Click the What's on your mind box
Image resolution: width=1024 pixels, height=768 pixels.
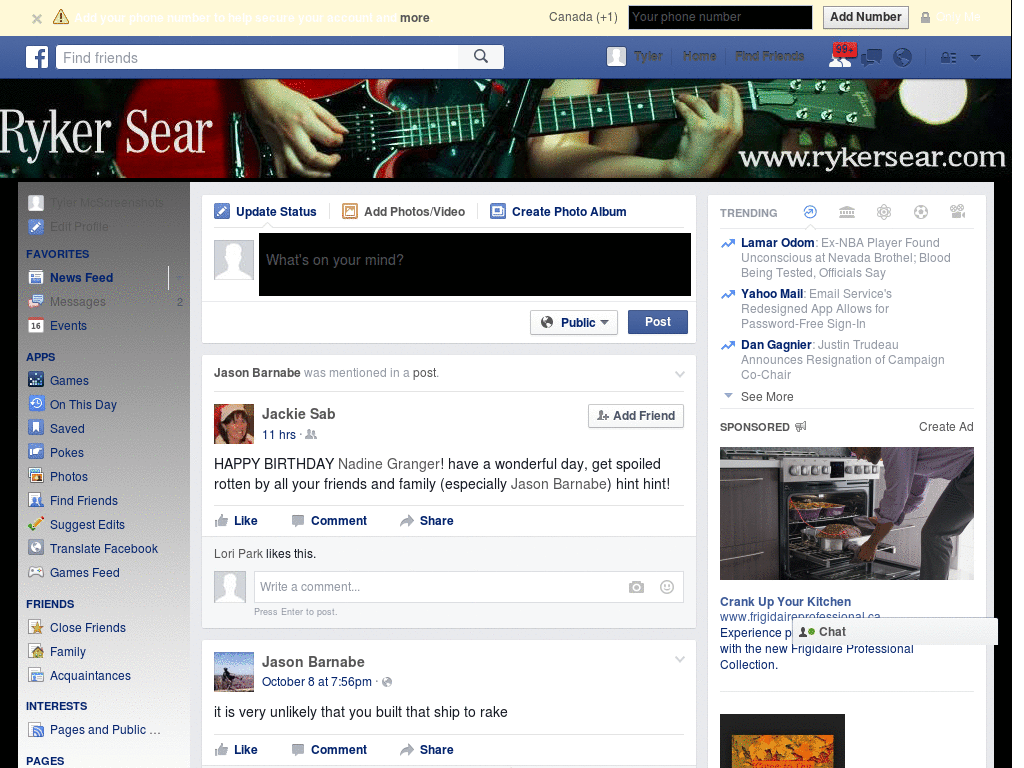(x=475, y=264)
